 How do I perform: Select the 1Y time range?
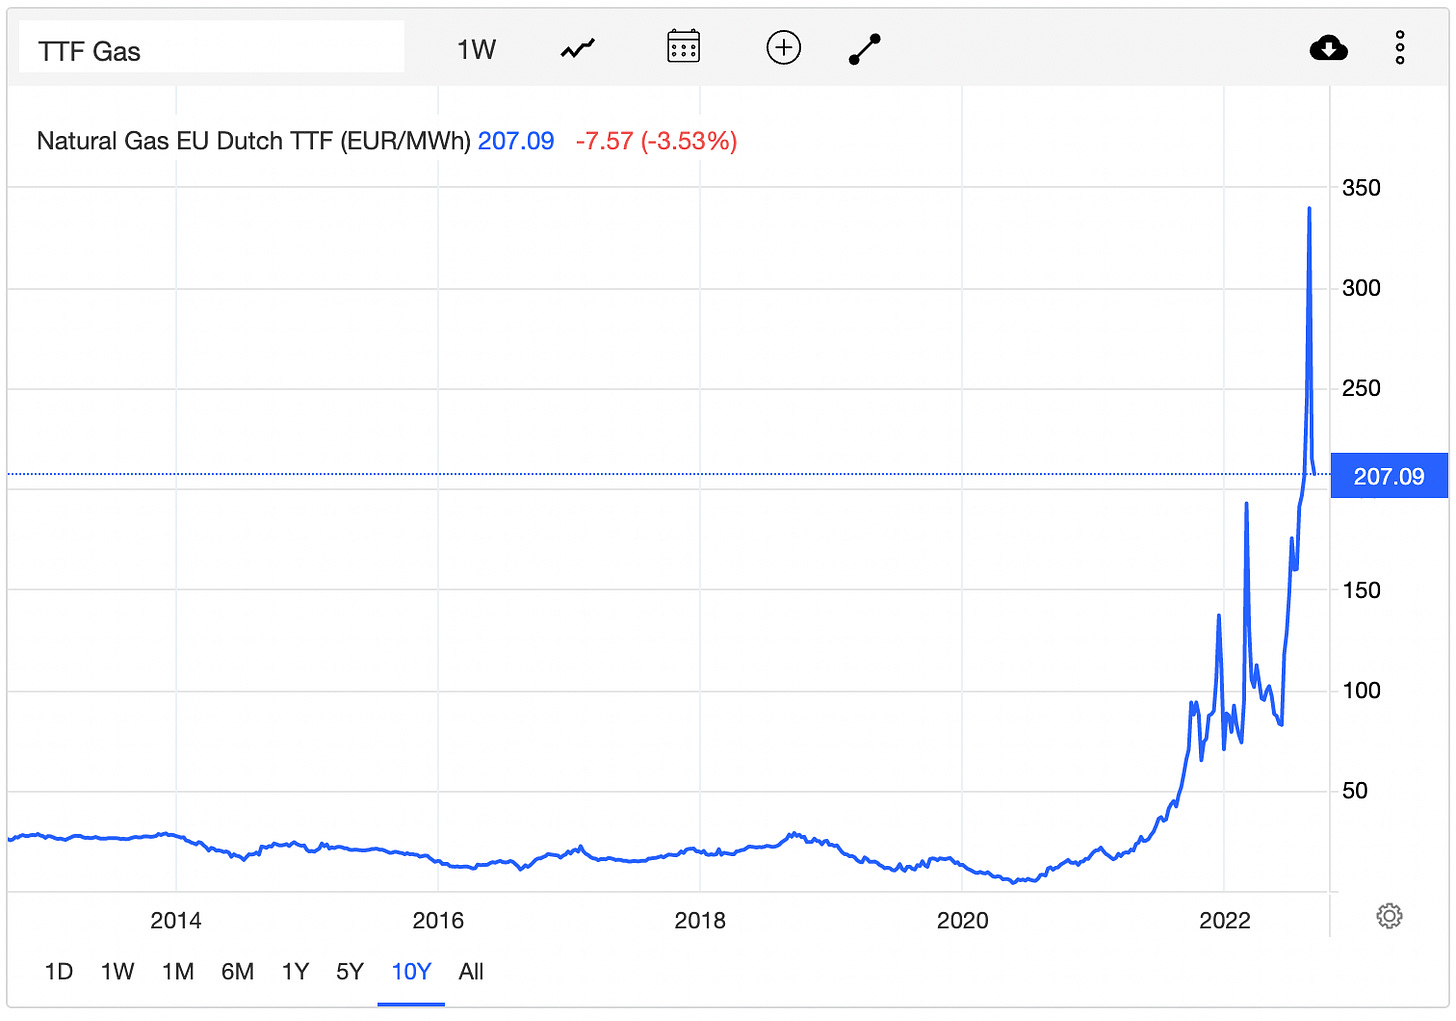click(x=295, y=972)
